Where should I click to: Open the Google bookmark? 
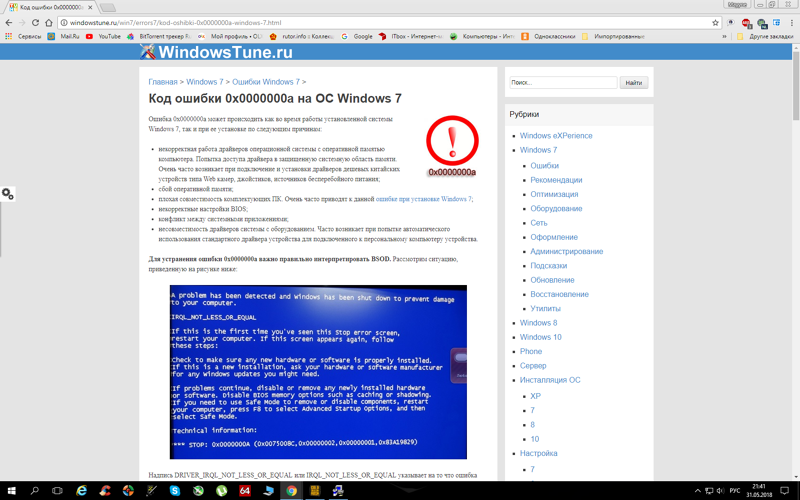point(357,36)
